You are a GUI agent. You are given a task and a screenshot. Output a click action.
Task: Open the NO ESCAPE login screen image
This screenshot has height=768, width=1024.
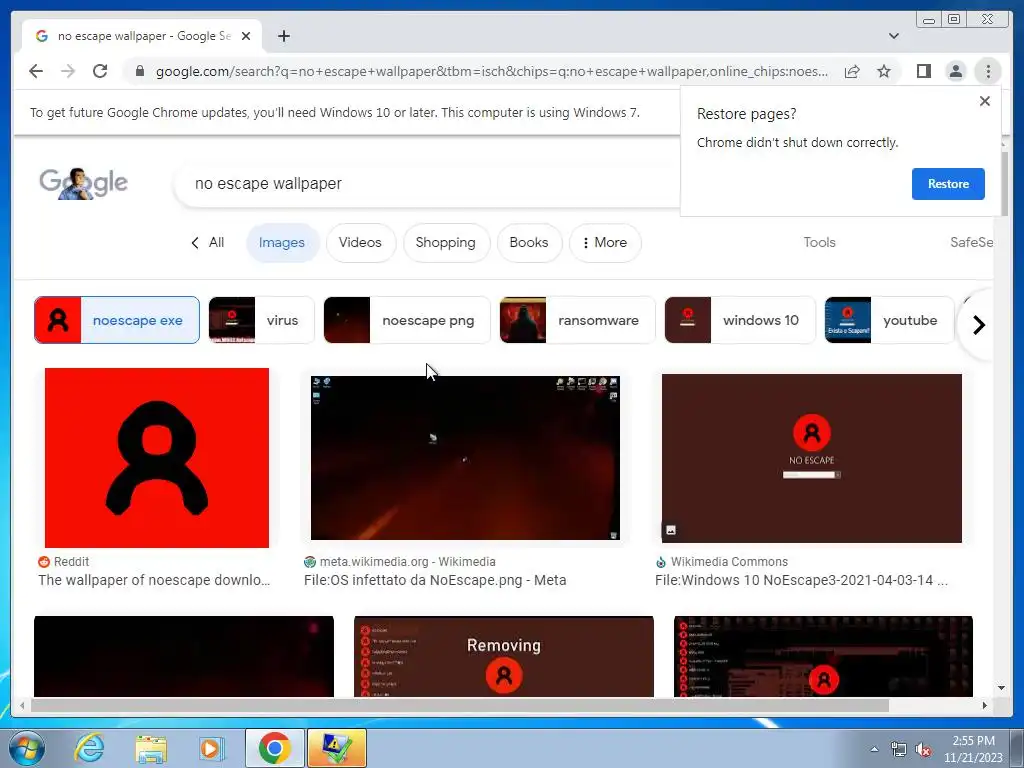pyautogui.click(x=812, y=458)
